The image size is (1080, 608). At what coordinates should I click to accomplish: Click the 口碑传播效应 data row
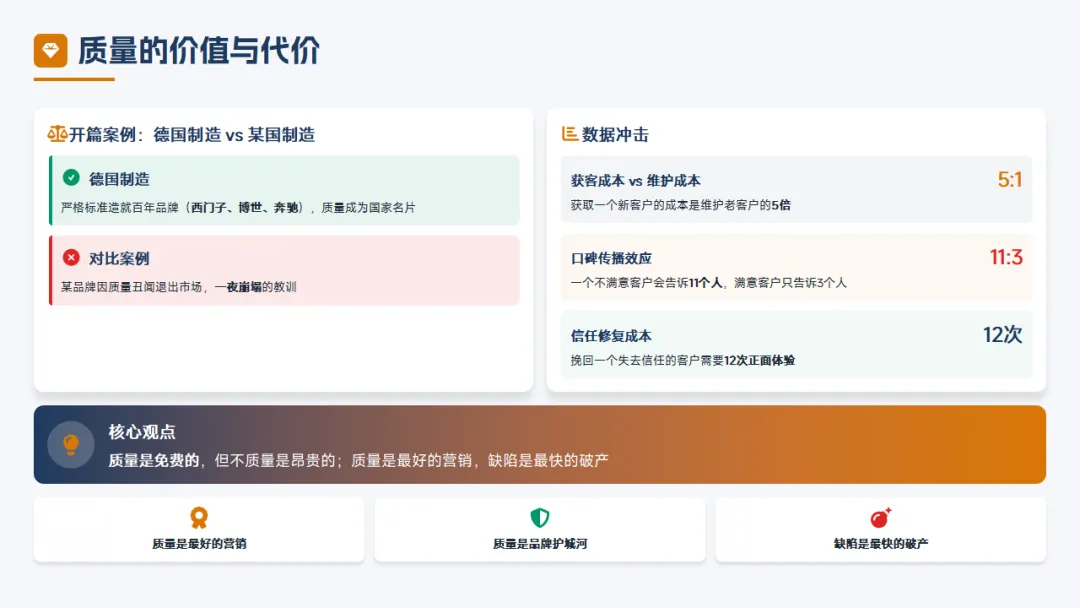[x=796, y=268]
